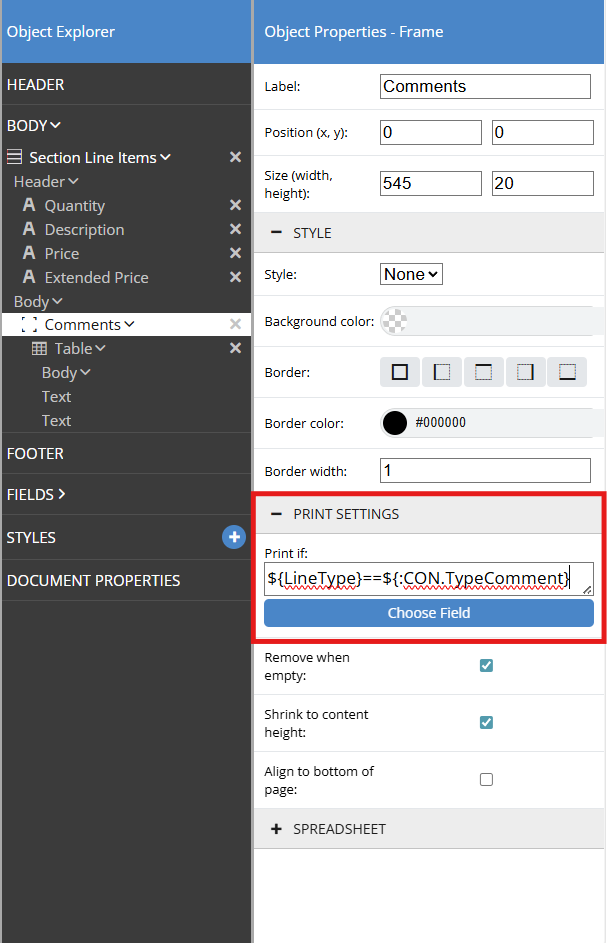Toggle the right border icon

pyautogui.click(x=526, y=372)
